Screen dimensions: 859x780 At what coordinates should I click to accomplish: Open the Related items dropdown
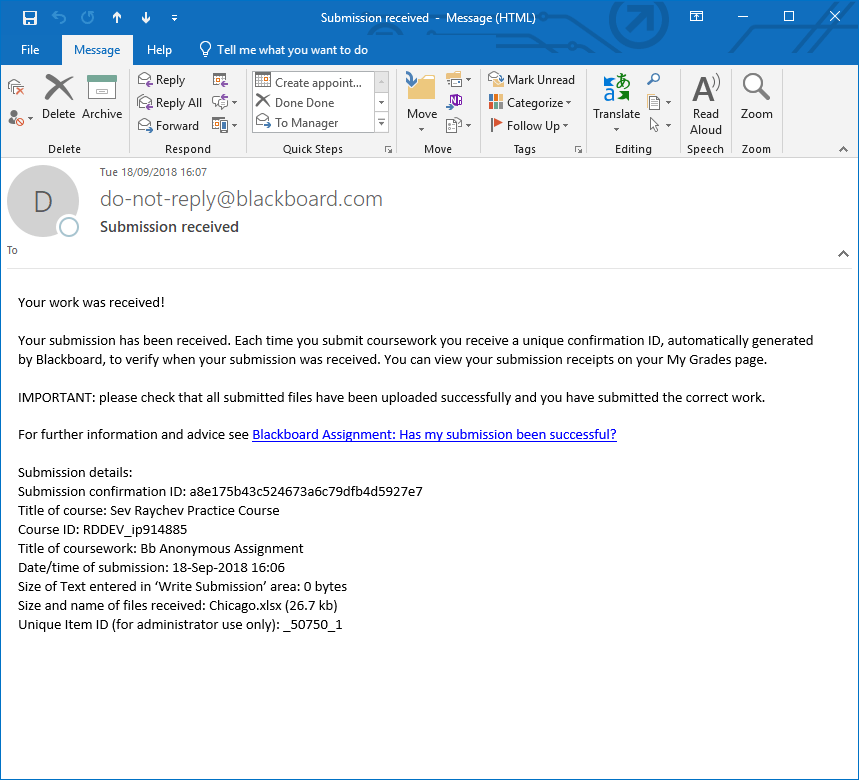click(x=659, y=102)
